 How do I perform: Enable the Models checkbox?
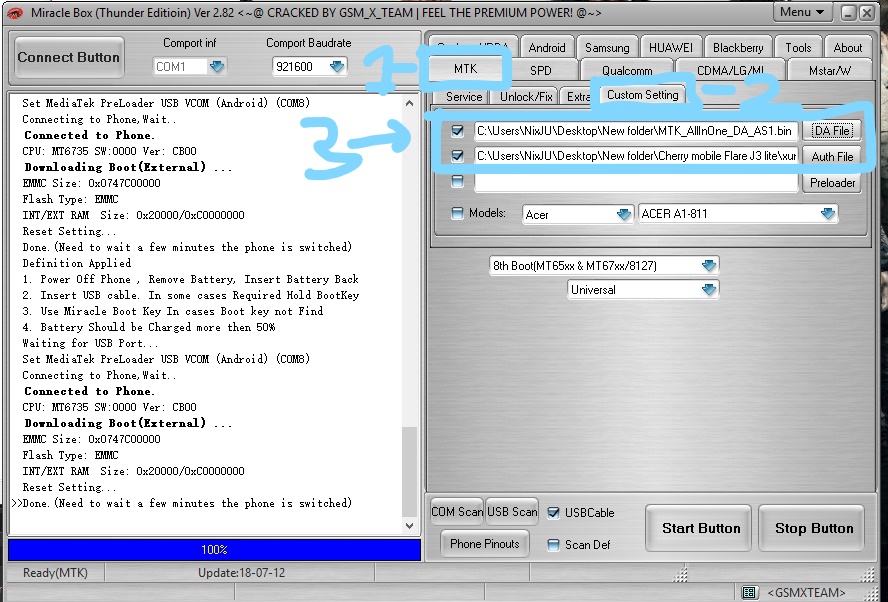point(457,213)
